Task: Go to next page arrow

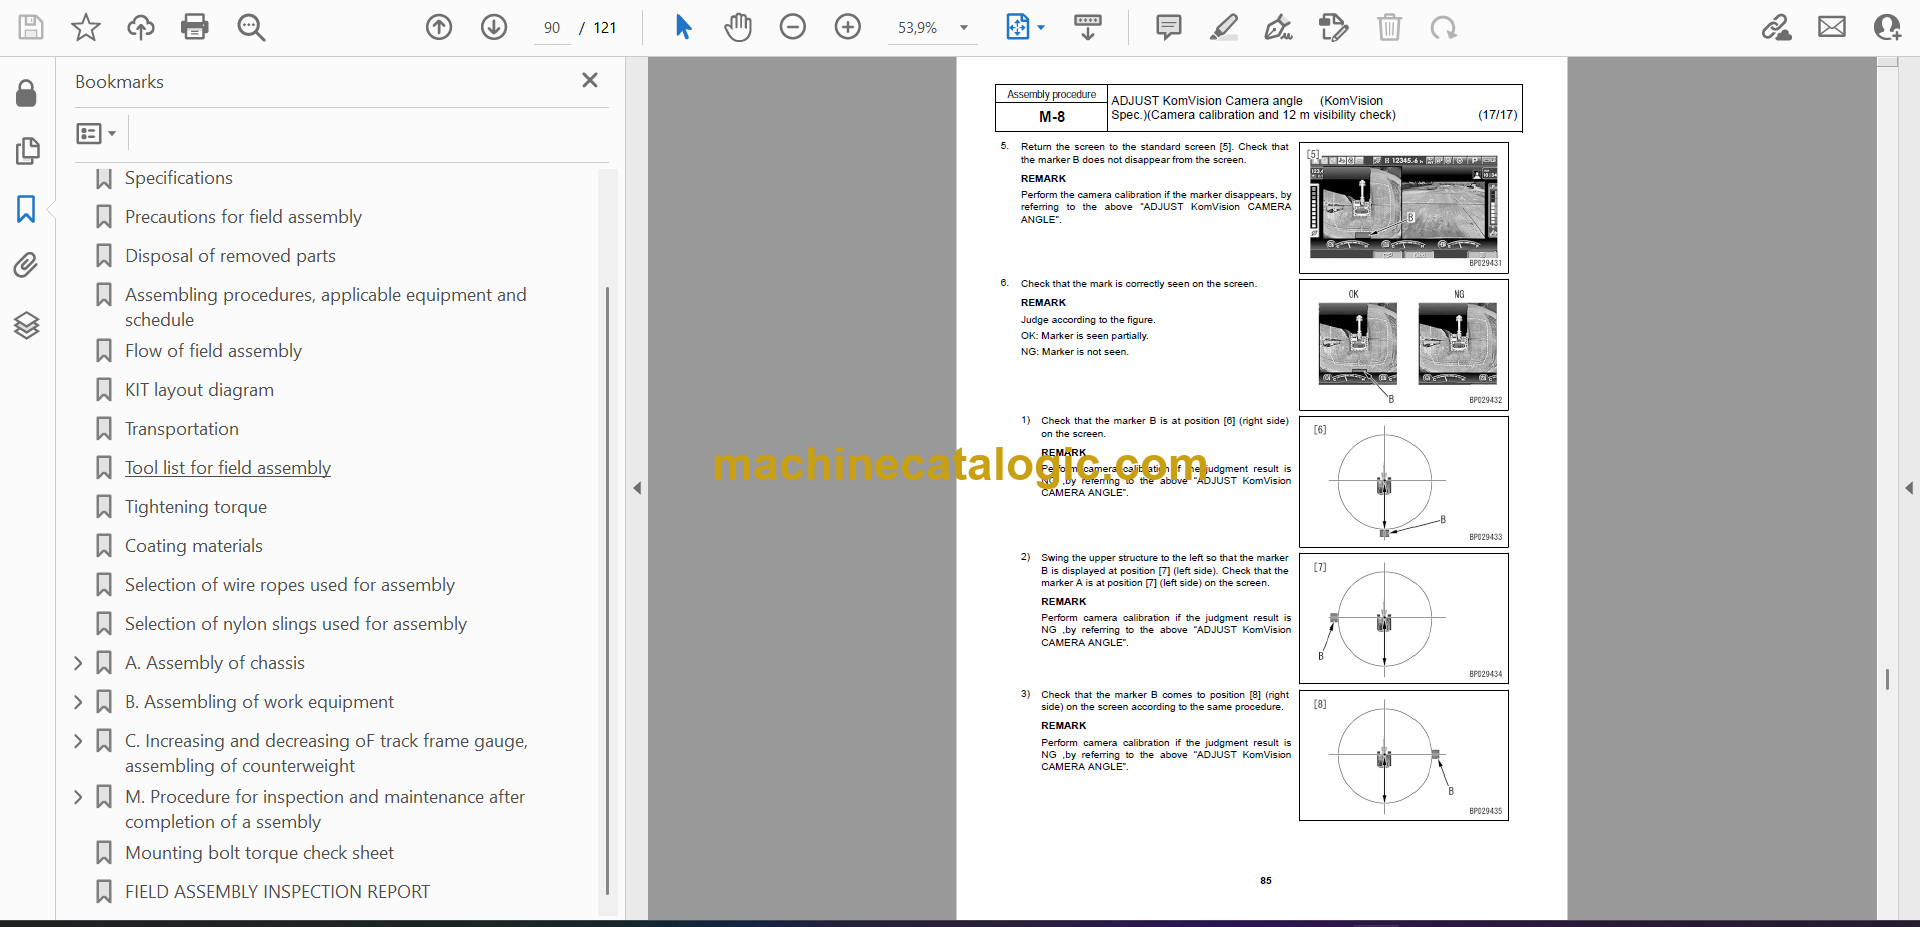Action: 494,27
